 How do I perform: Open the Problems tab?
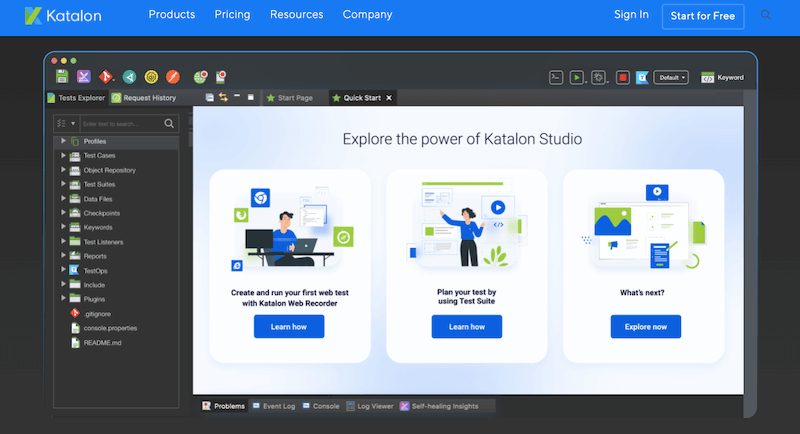coord(223,406)
